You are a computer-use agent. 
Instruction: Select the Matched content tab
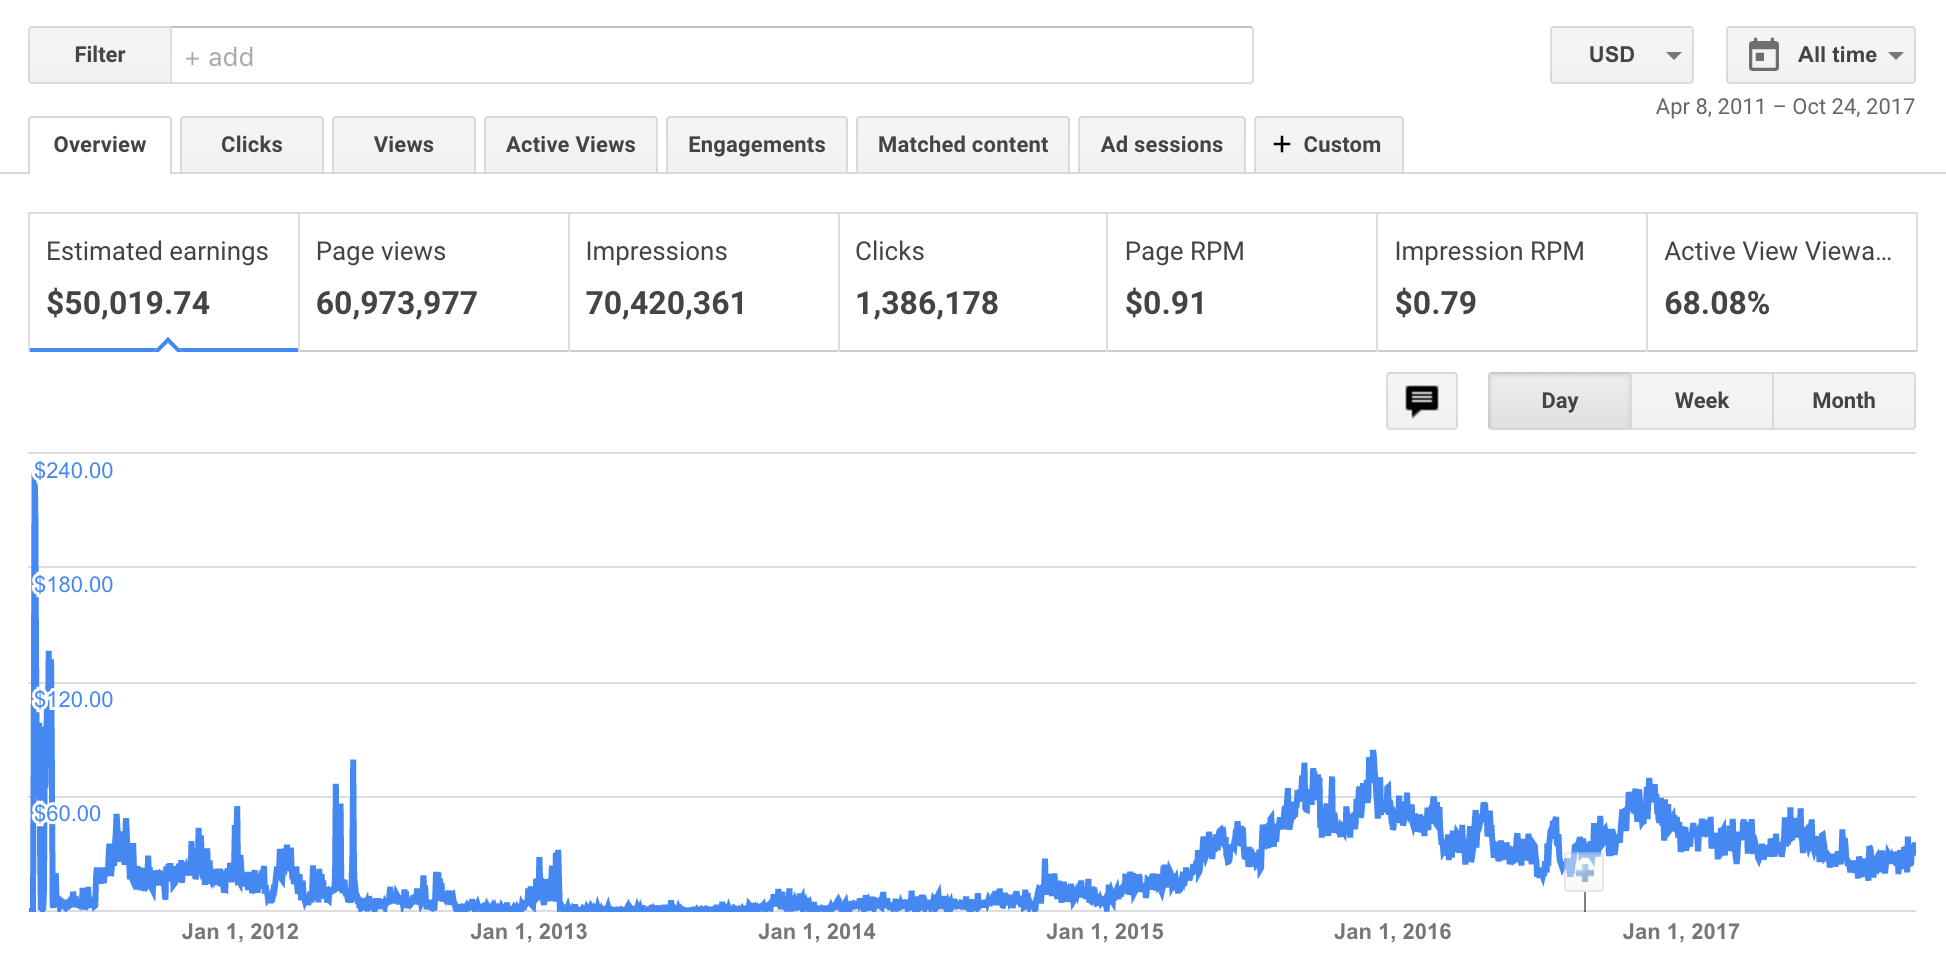(x=962, y=145)
